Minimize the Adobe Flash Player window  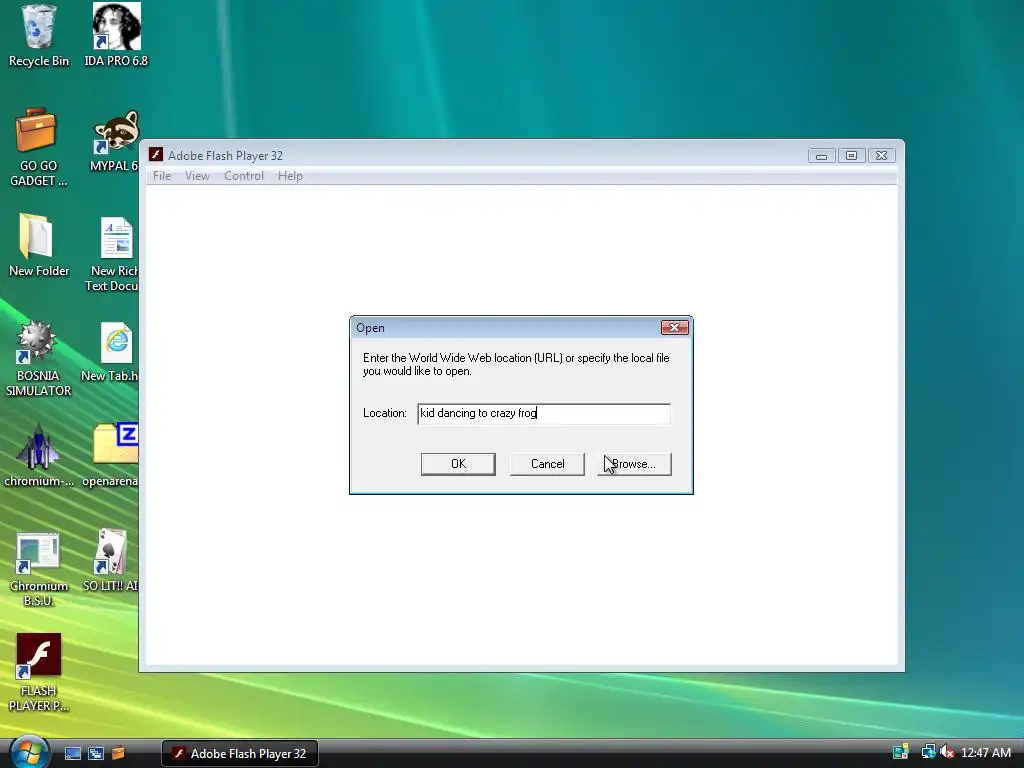822,155
